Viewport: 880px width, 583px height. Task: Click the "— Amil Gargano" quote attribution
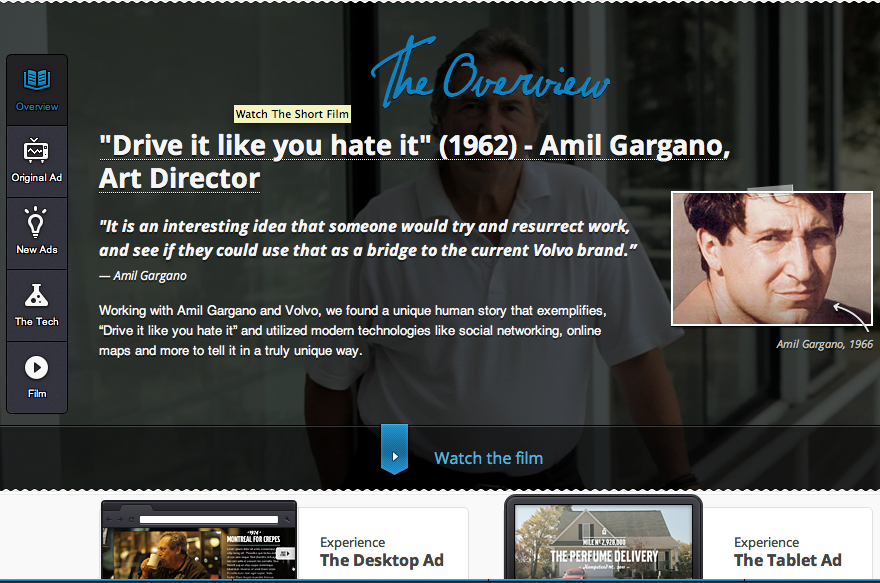[143, 276]
